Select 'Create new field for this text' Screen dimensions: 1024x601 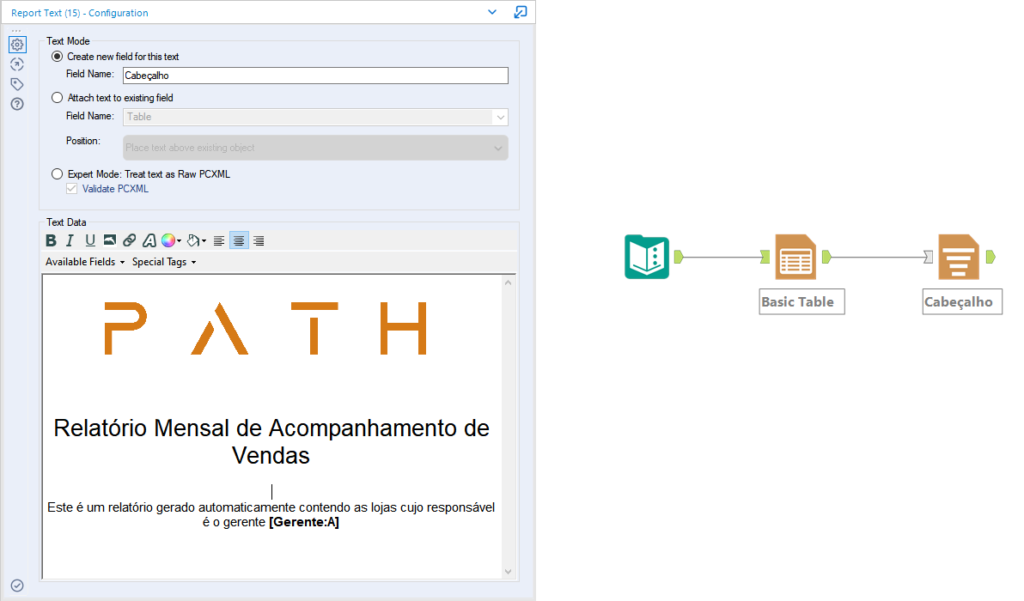click(x=57, y=57)
